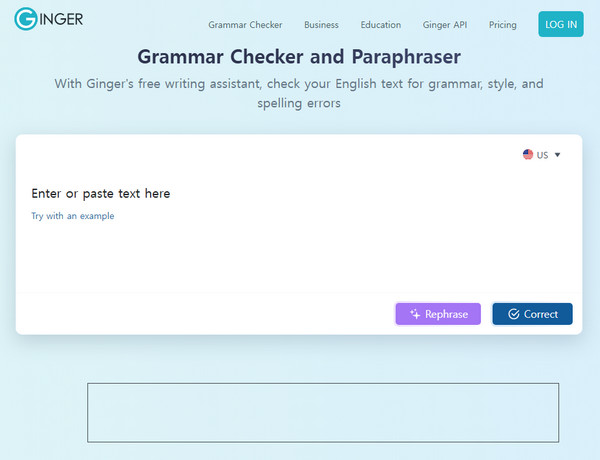The width and height of the screenshot is (600, 460).
Task: Click the empty bordered banner box
Action: point(323,413)
